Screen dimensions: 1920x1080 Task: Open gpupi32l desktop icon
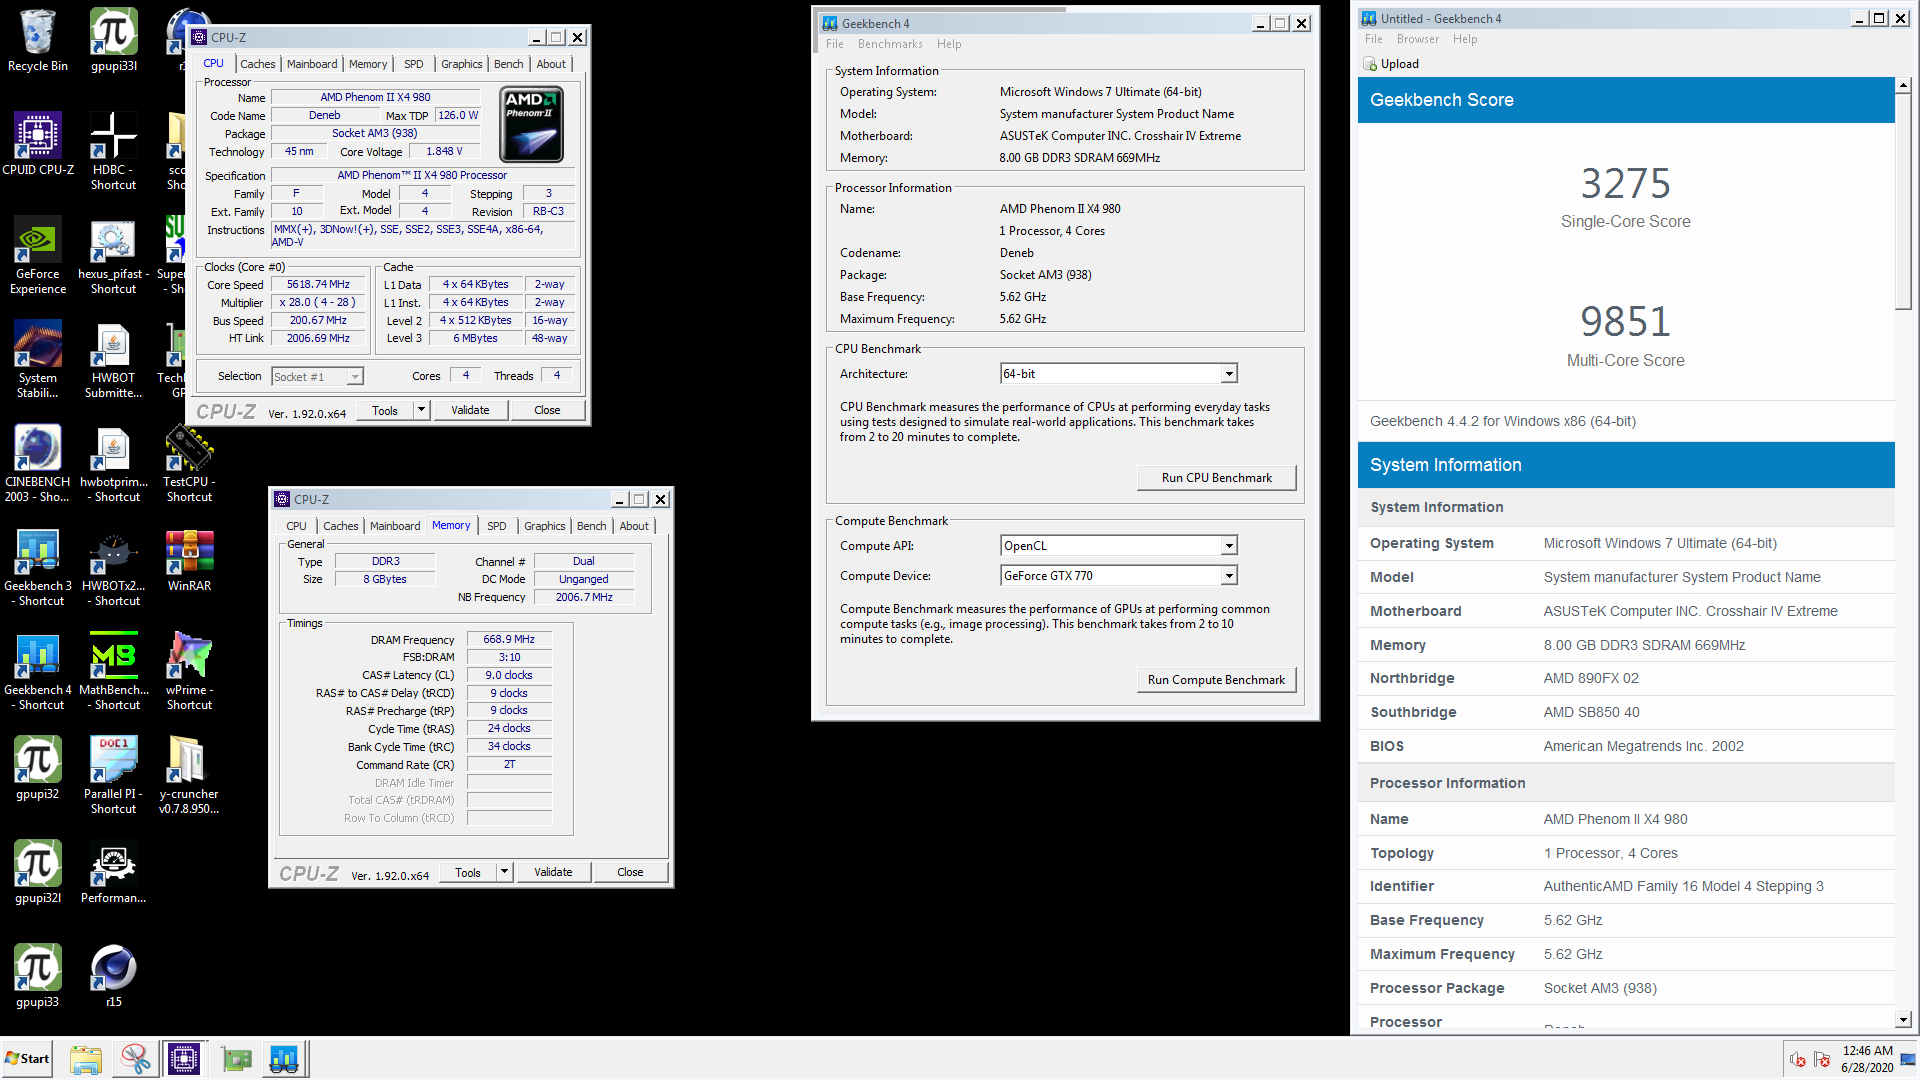point(38,873)
